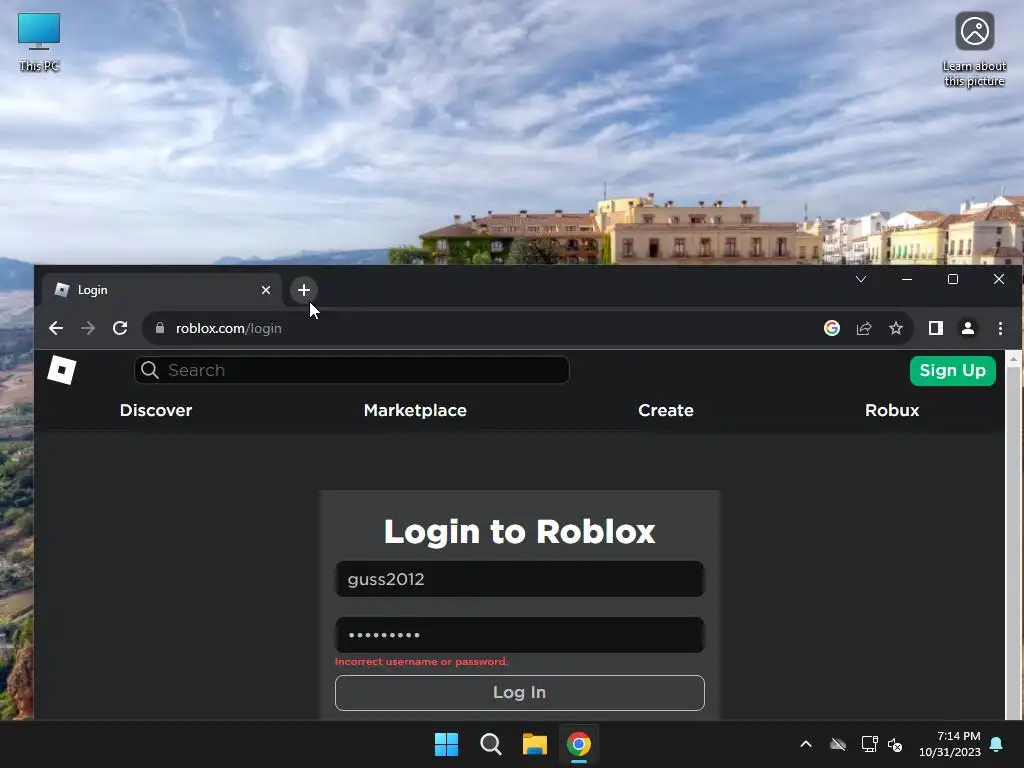Click the Sign Up button
The height and width of the screenshot is (768, 1024).
[x=952, y=370]
